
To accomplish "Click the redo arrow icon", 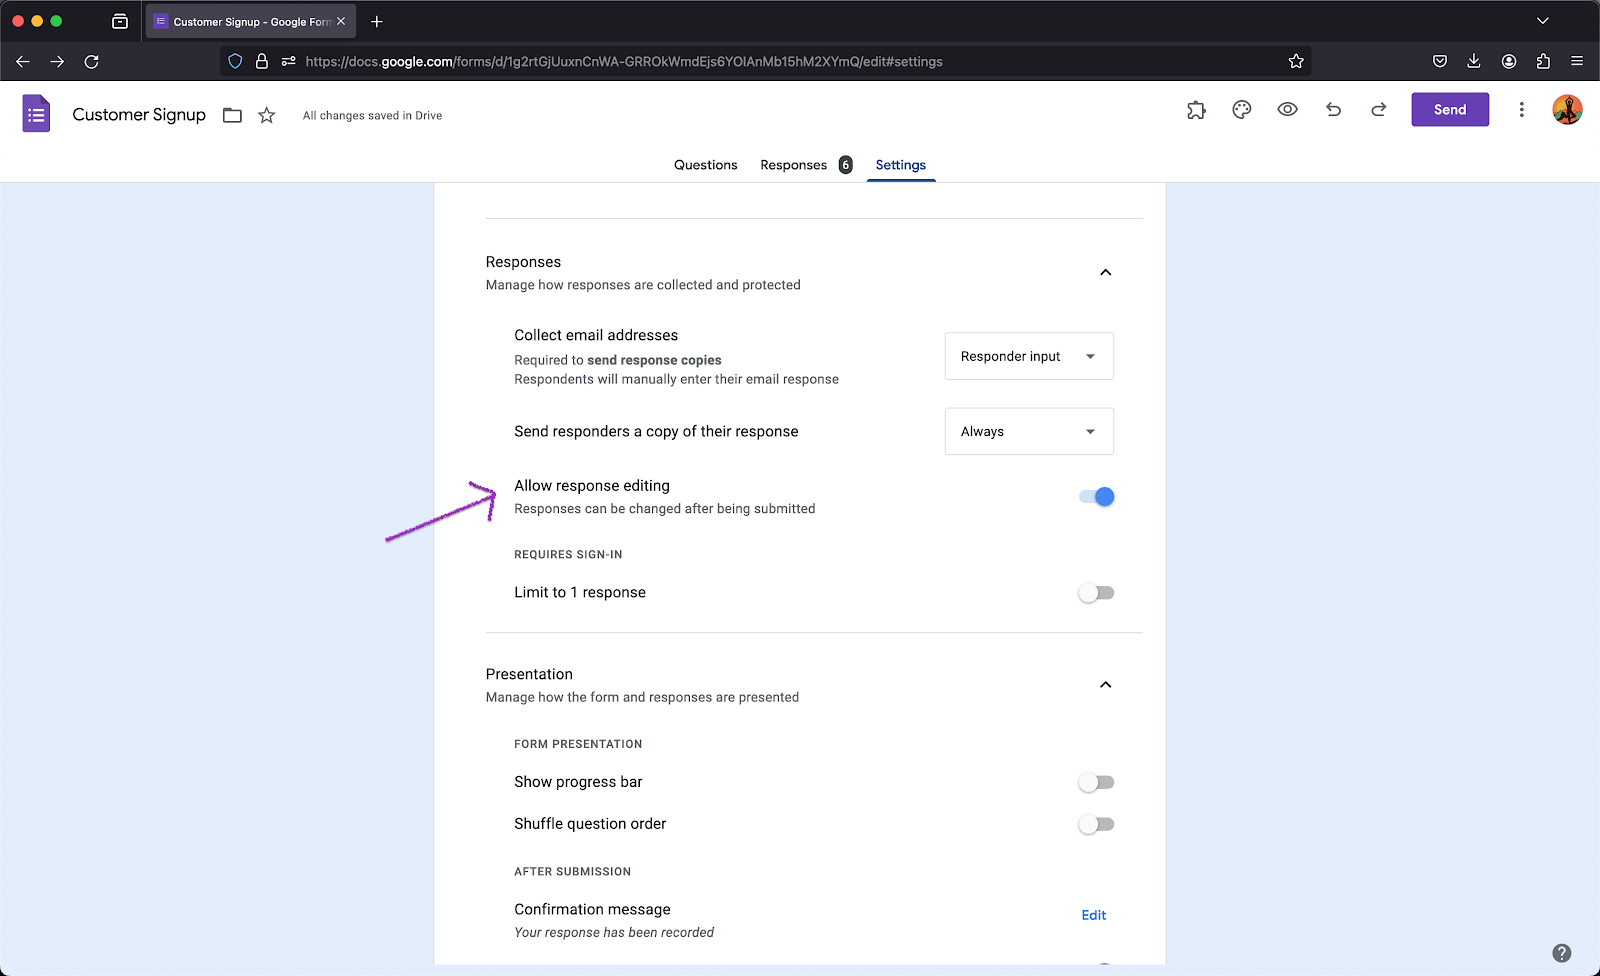I will click(1379, 110).
